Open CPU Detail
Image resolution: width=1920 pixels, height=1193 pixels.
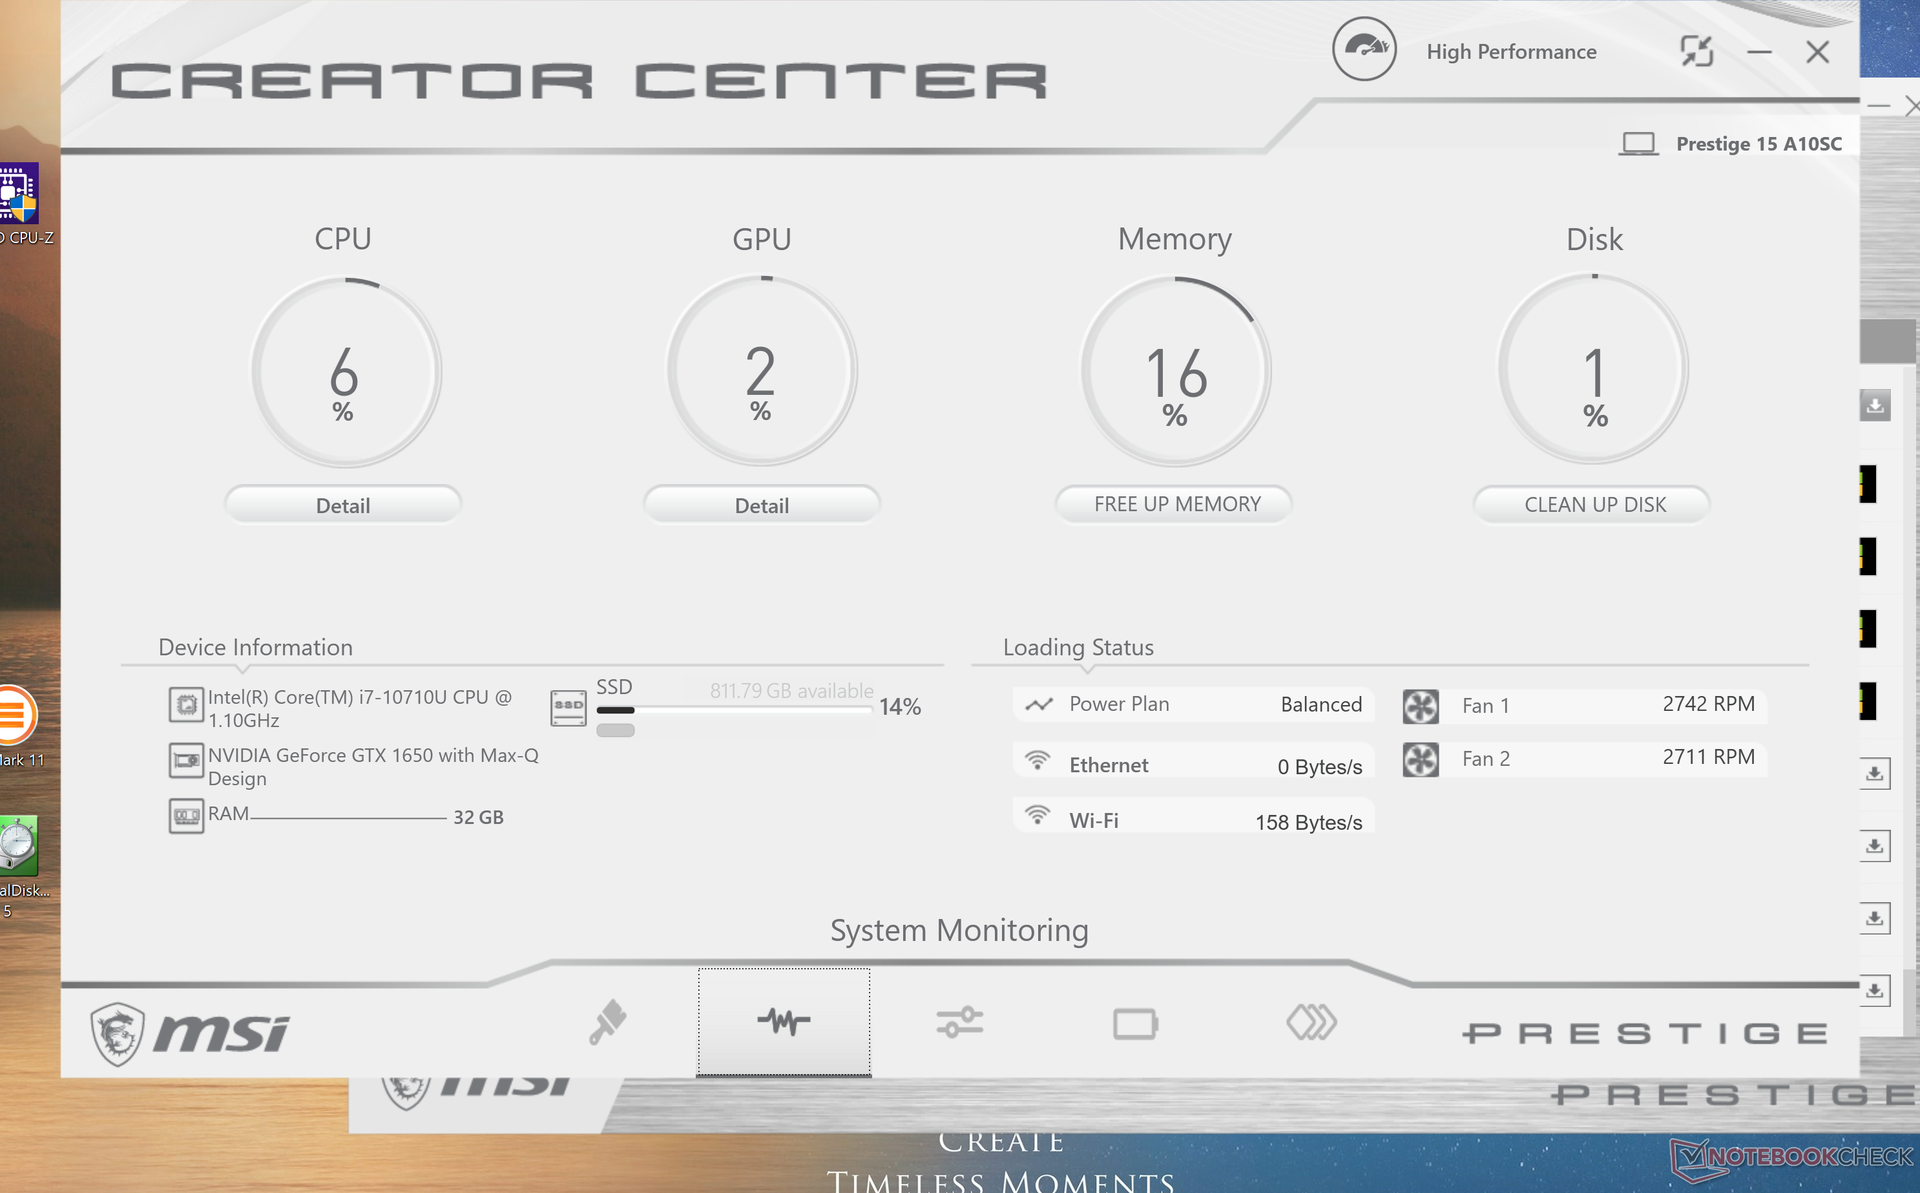tap(343, 505)
